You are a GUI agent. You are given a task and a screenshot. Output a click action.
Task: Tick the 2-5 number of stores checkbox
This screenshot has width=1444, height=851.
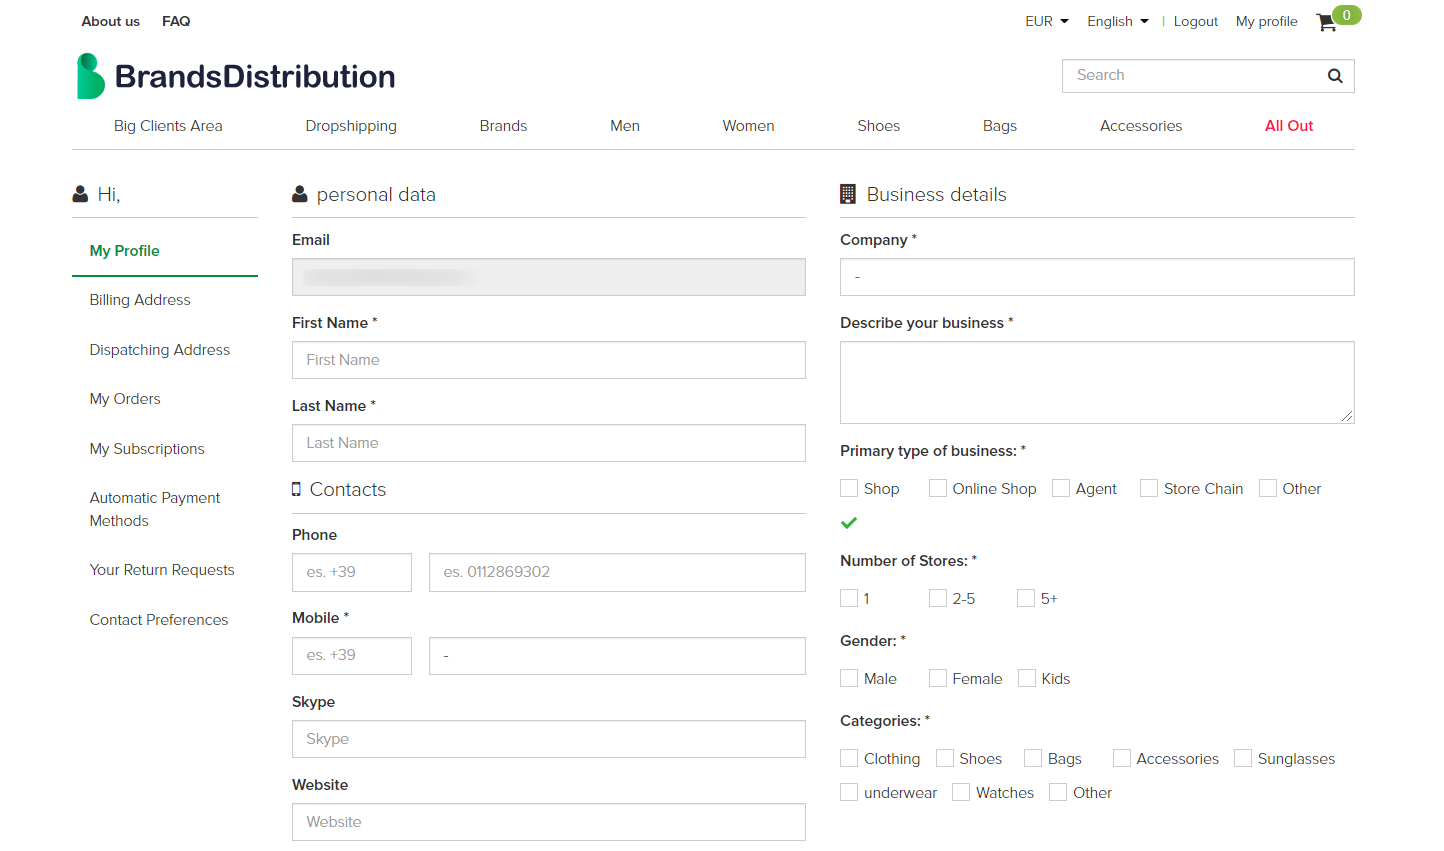pyautogui.click(x=938, y=598)
